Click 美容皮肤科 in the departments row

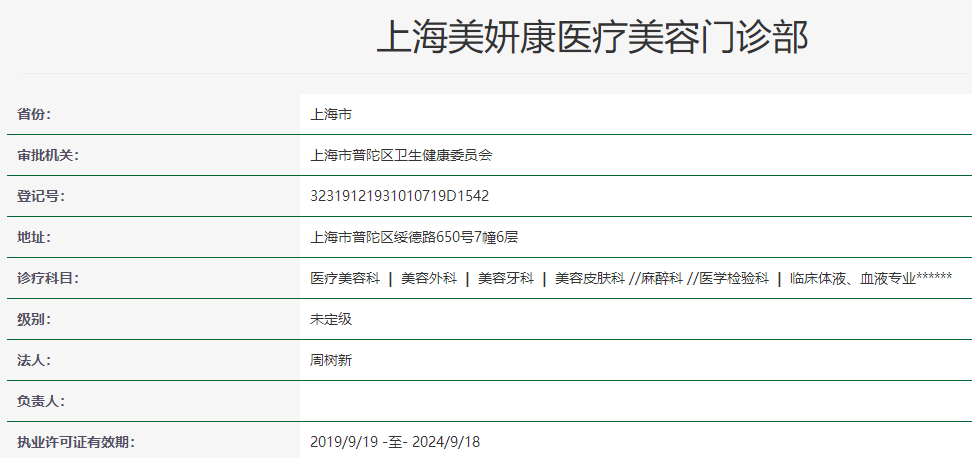(x=589, y=278)
